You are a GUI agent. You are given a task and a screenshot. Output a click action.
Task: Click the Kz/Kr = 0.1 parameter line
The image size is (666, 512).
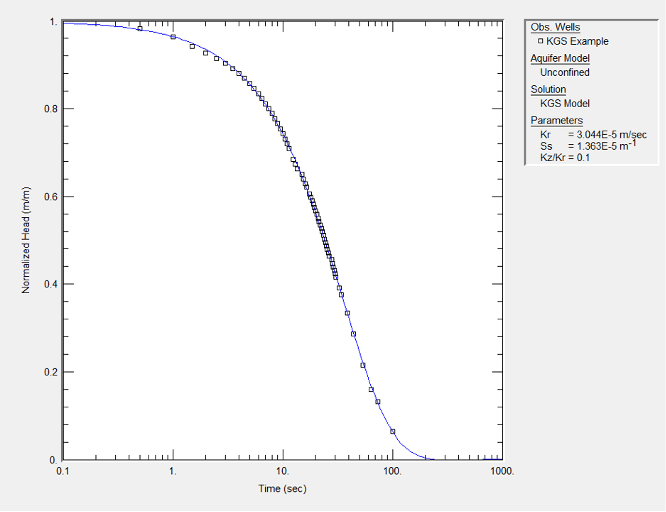(x=564, y=158)
